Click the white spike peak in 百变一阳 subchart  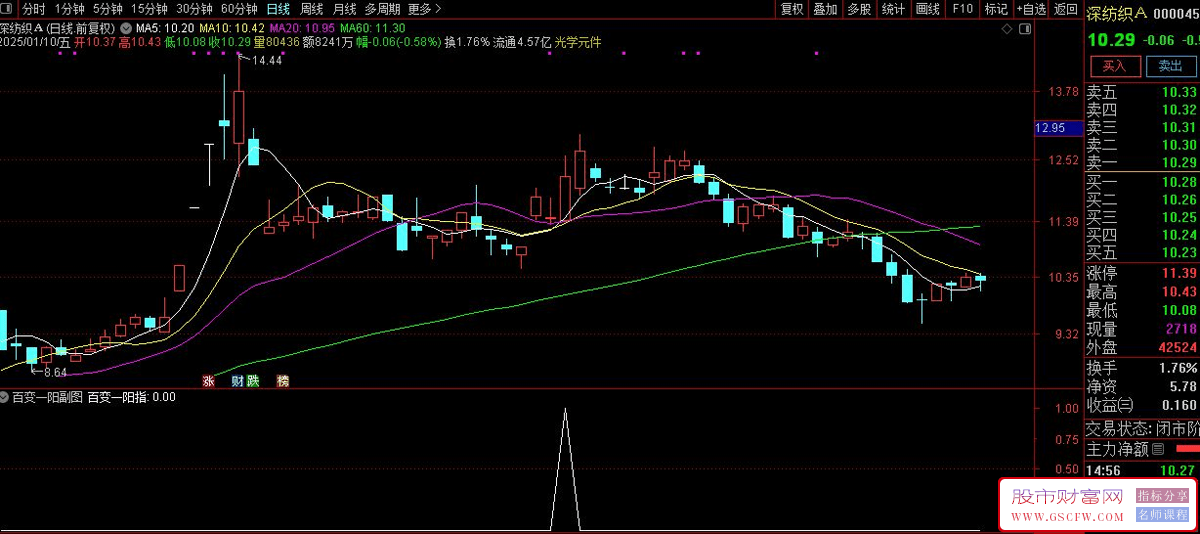pyautogui.click(x=566, y=410)
